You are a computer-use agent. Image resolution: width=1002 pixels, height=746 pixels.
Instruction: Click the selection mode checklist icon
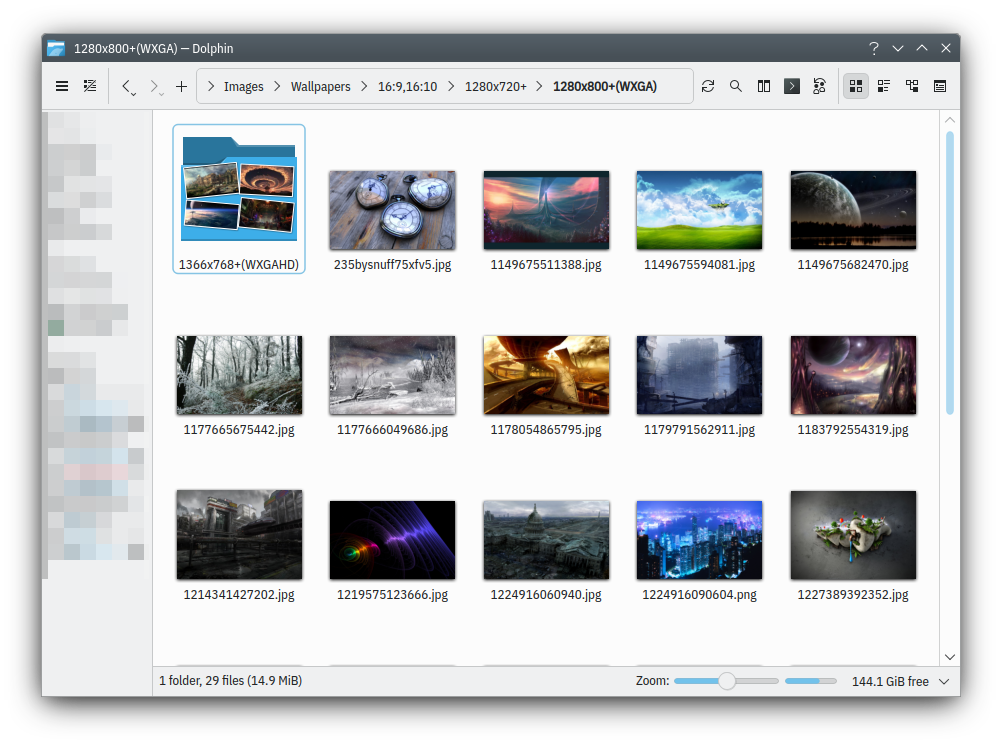90,86
